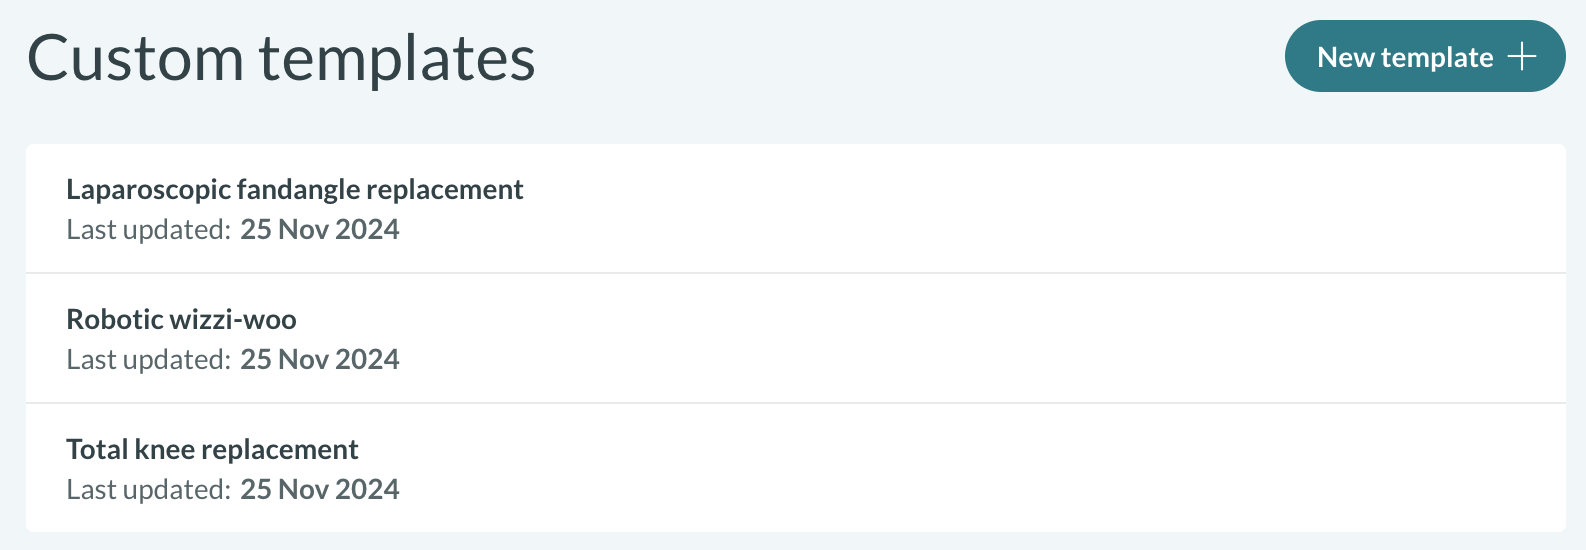This screenshot has height=550, width=1586.
Task: Click the "New template" text label
Action: [x=1405, y=57]
